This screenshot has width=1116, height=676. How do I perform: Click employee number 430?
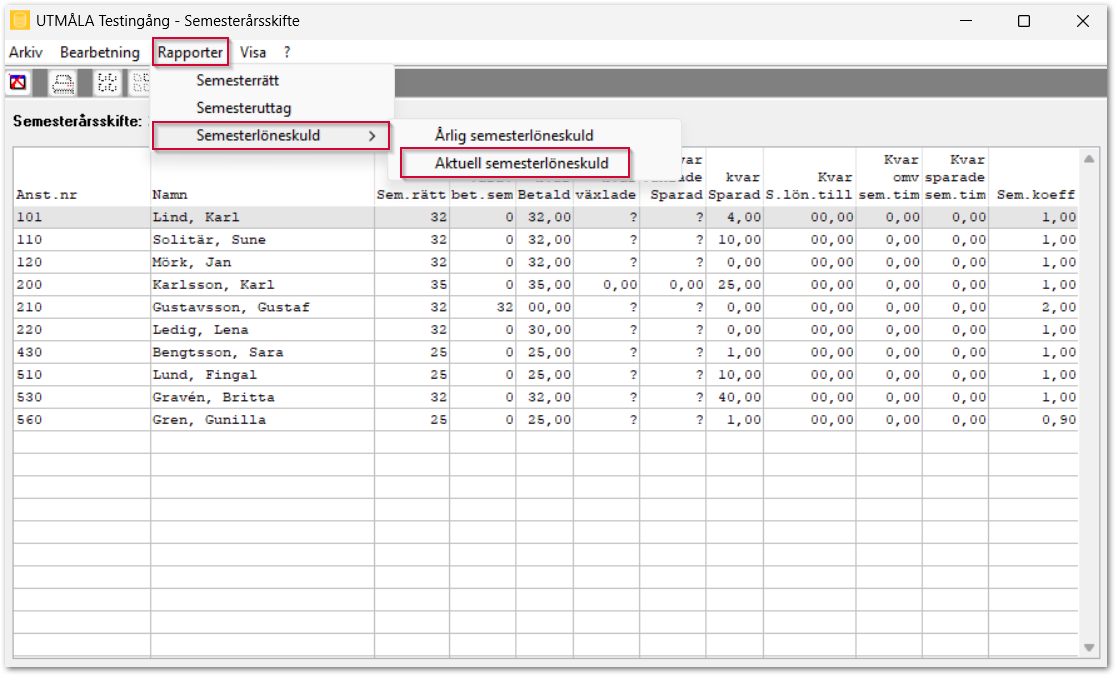tap(29, 352)
